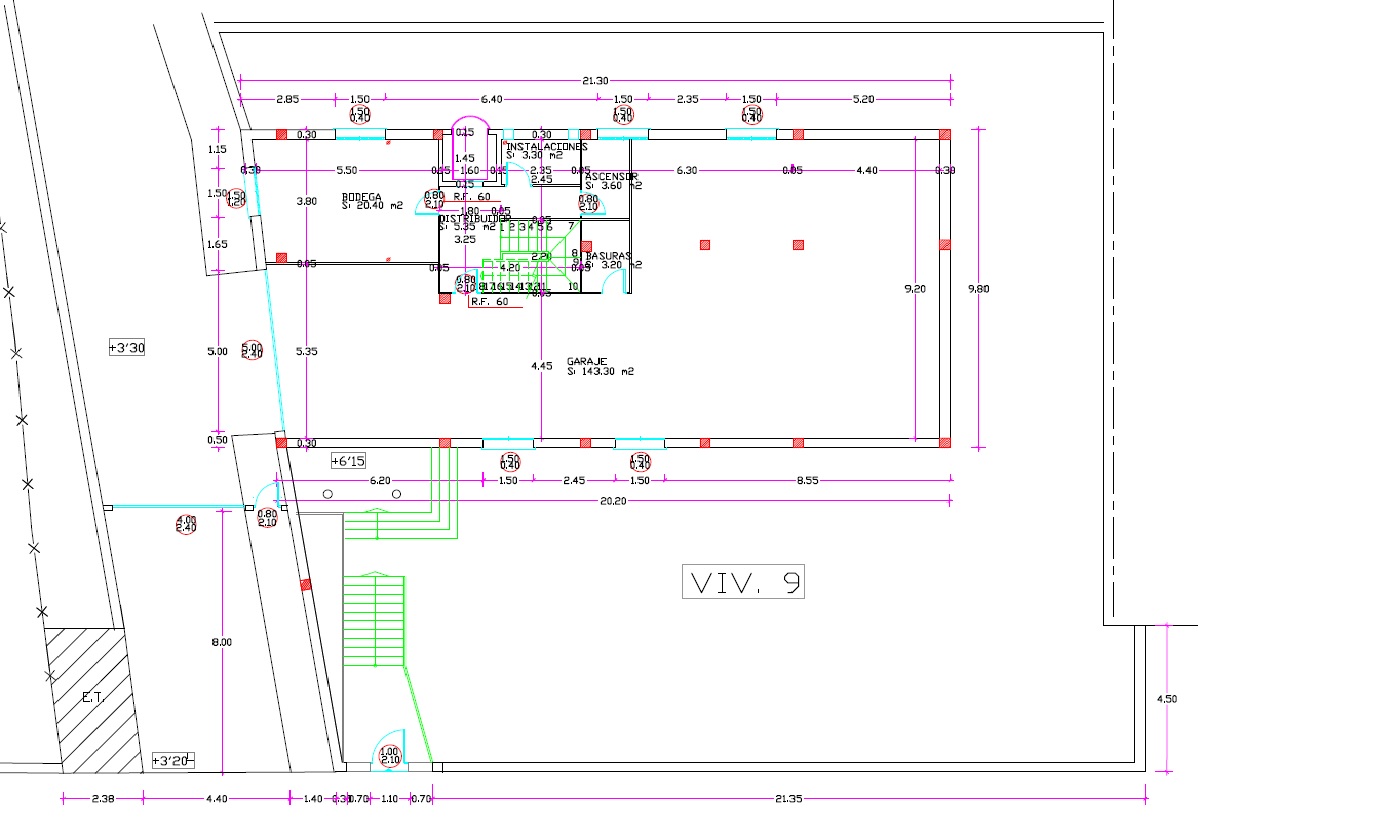
Task: Click the '143.30 m2' garage area text
Action: (x=607, y=371)
